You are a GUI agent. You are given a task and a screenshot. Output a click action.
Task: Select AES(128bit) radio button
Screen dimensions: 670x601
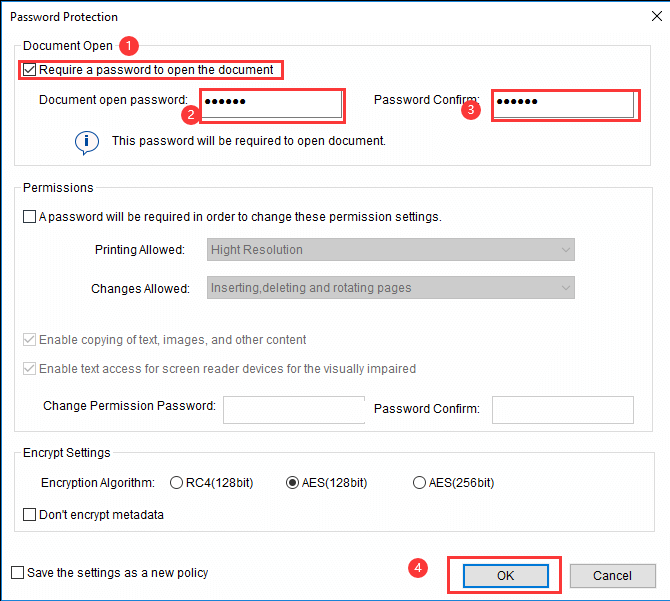(x=292, y=483)
